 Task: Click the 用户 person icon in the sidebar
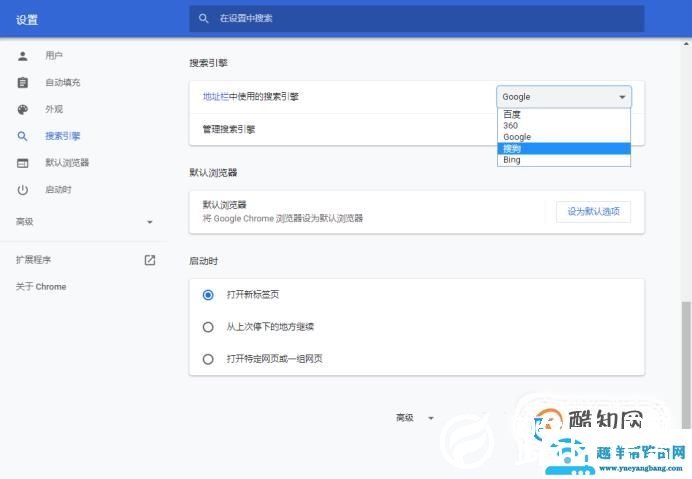(23, 56)
